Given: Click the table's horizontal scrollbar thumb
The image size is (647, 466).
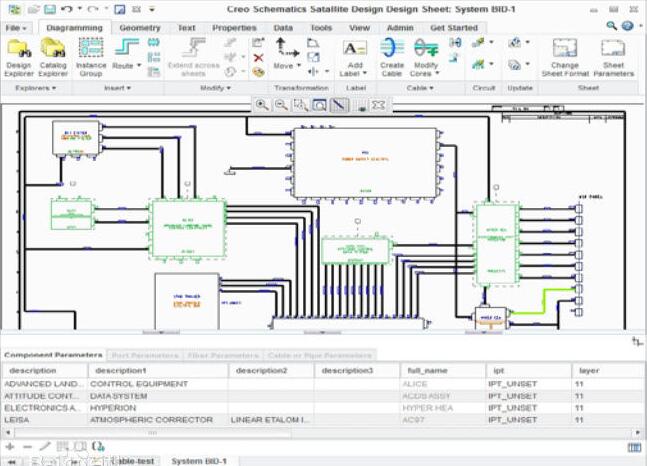Looking at the screenshot, I should point(153,433).
